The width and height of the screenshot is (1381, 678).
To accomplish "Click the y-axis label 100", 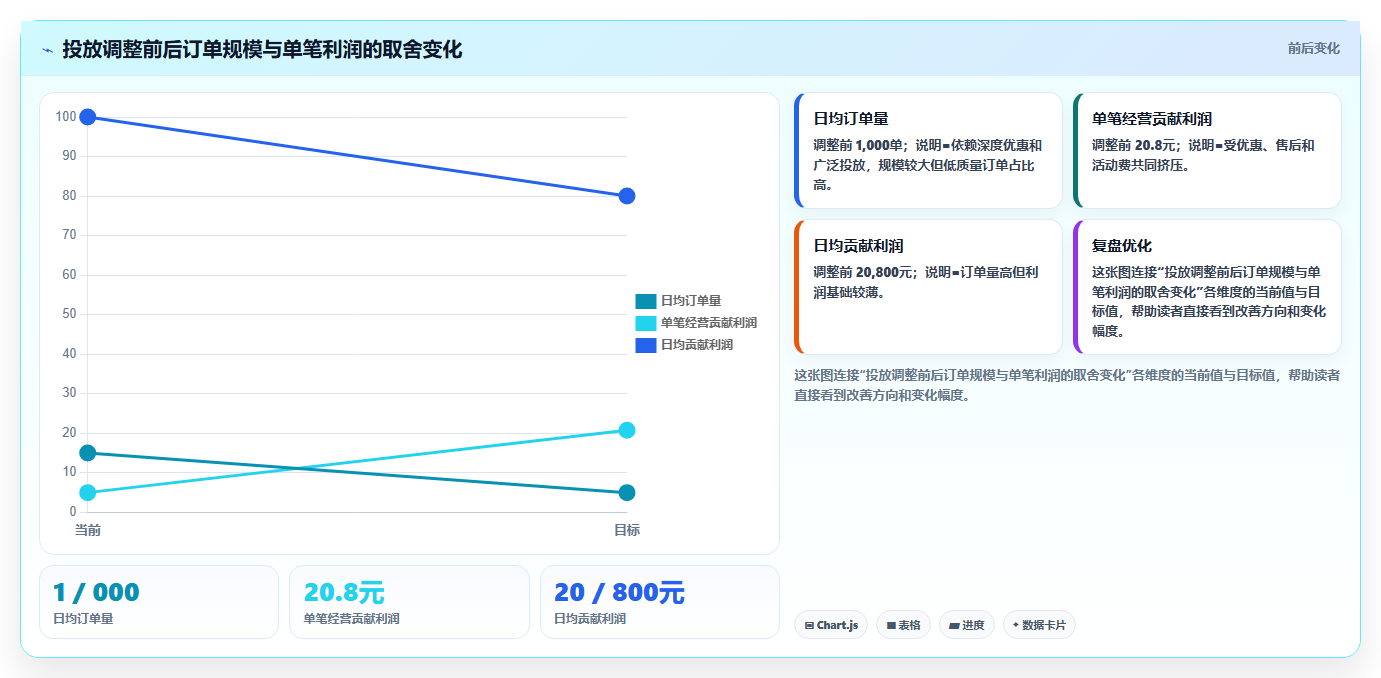I will pos(66,117).
